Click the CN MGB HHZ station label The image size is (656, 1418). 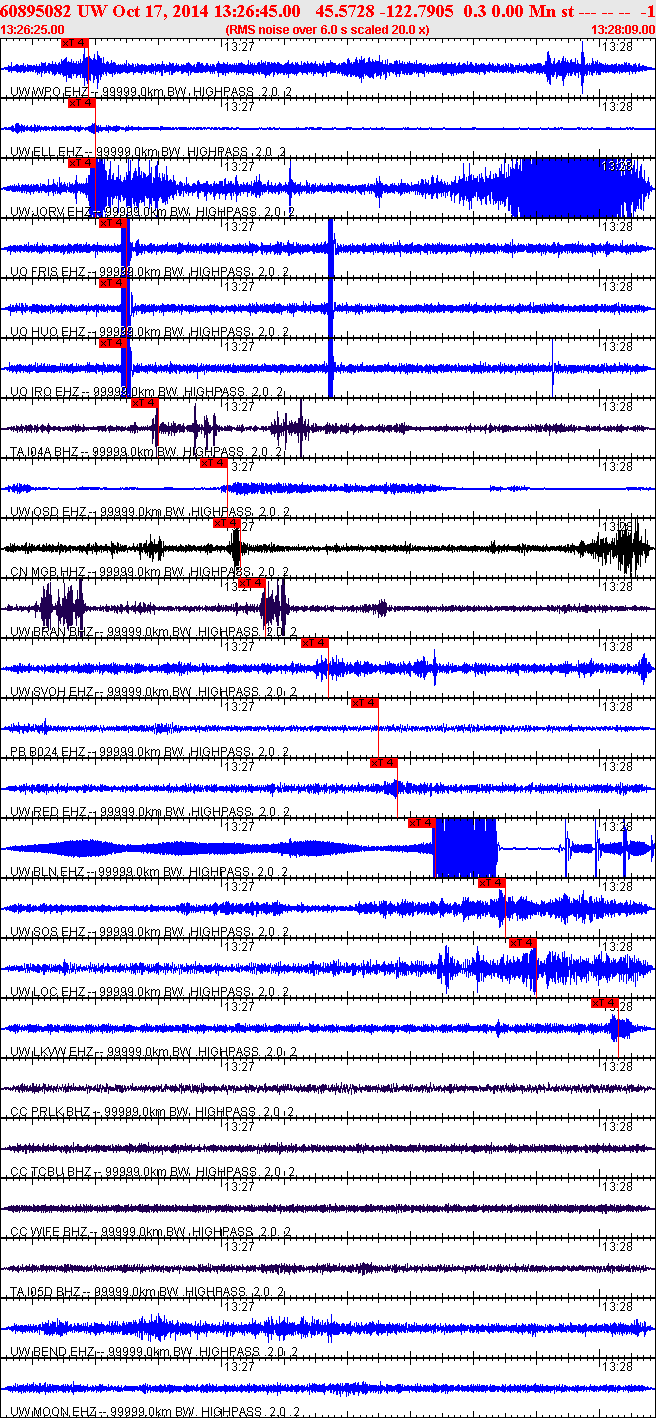(x=49, y=572)
